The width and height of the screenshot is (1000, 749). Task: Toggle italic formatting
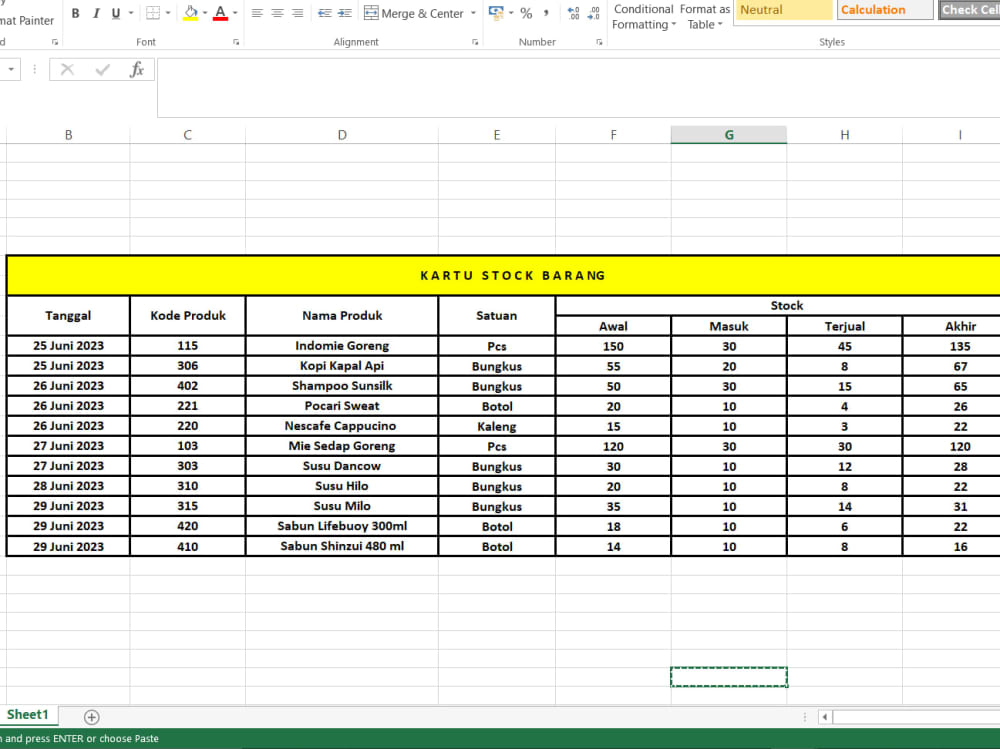click(x=96, y=13)
